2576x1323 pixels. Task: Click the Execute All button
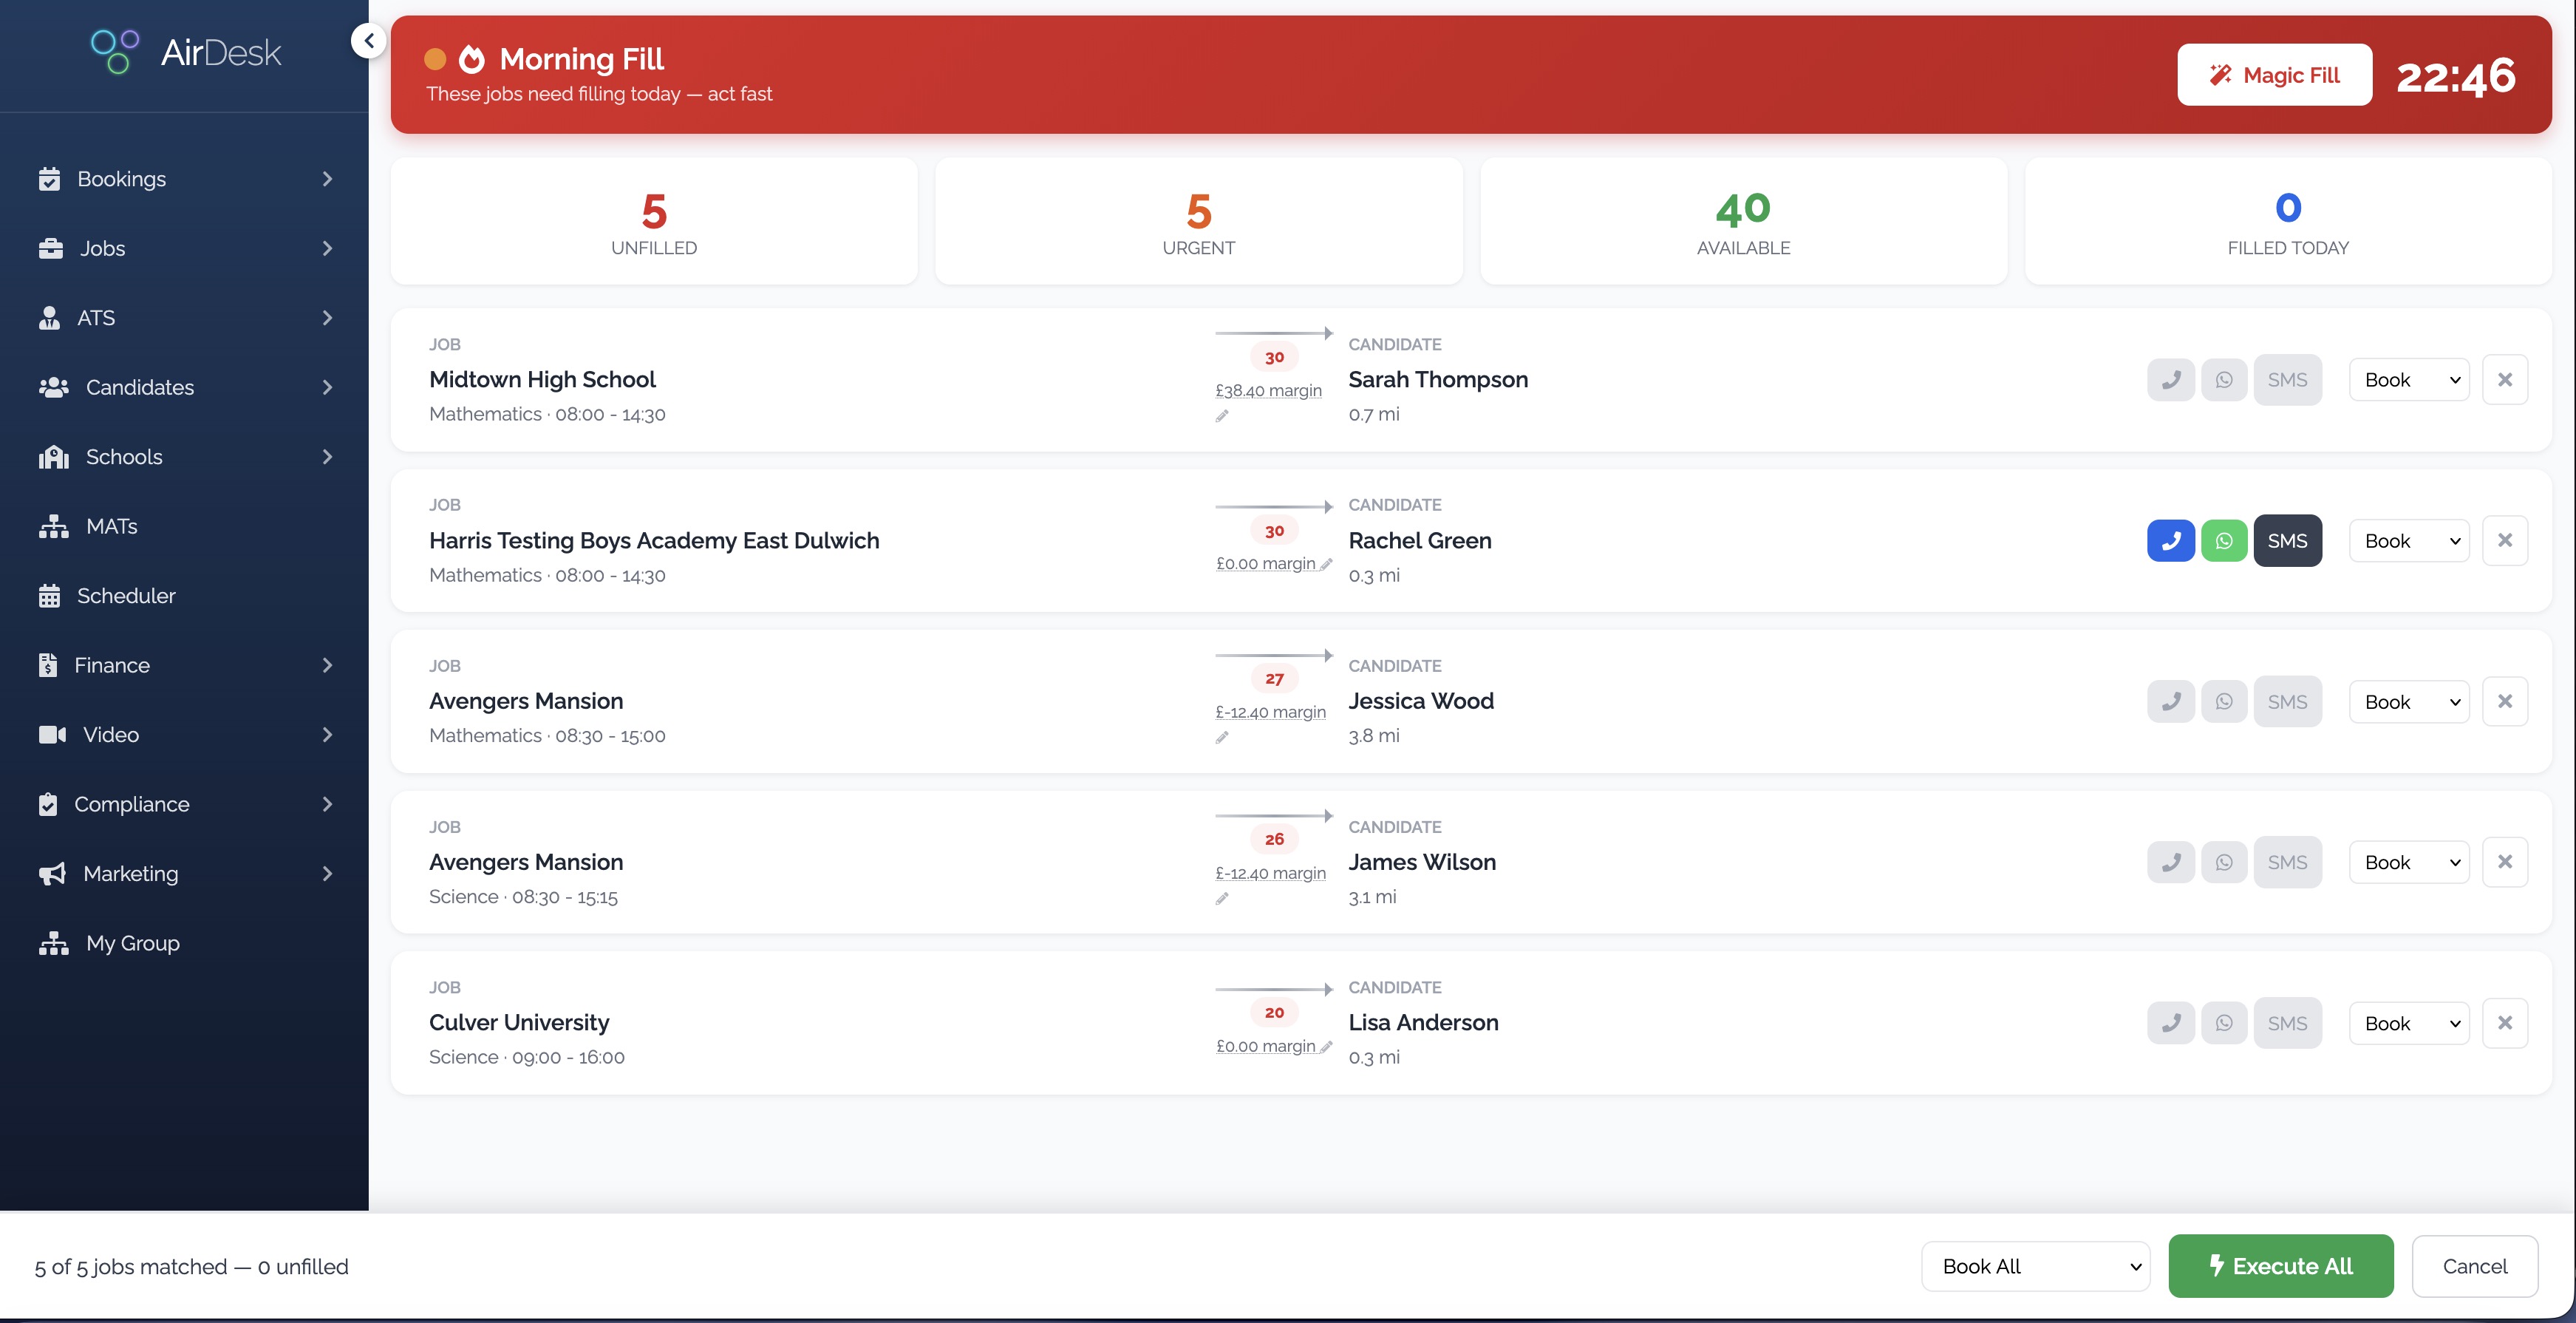(x=2281, y=1265)
